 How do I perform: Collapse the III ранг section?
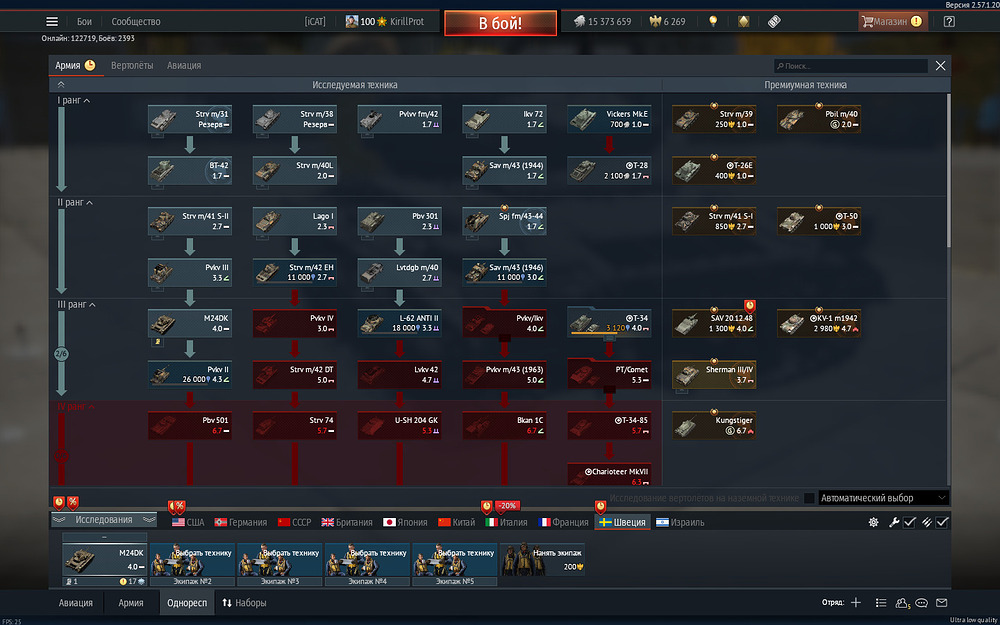tap(91, 305)
